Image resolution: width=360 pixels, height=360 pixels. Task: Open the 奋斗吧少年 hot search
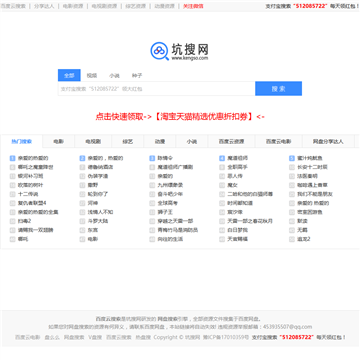point(170,194)
